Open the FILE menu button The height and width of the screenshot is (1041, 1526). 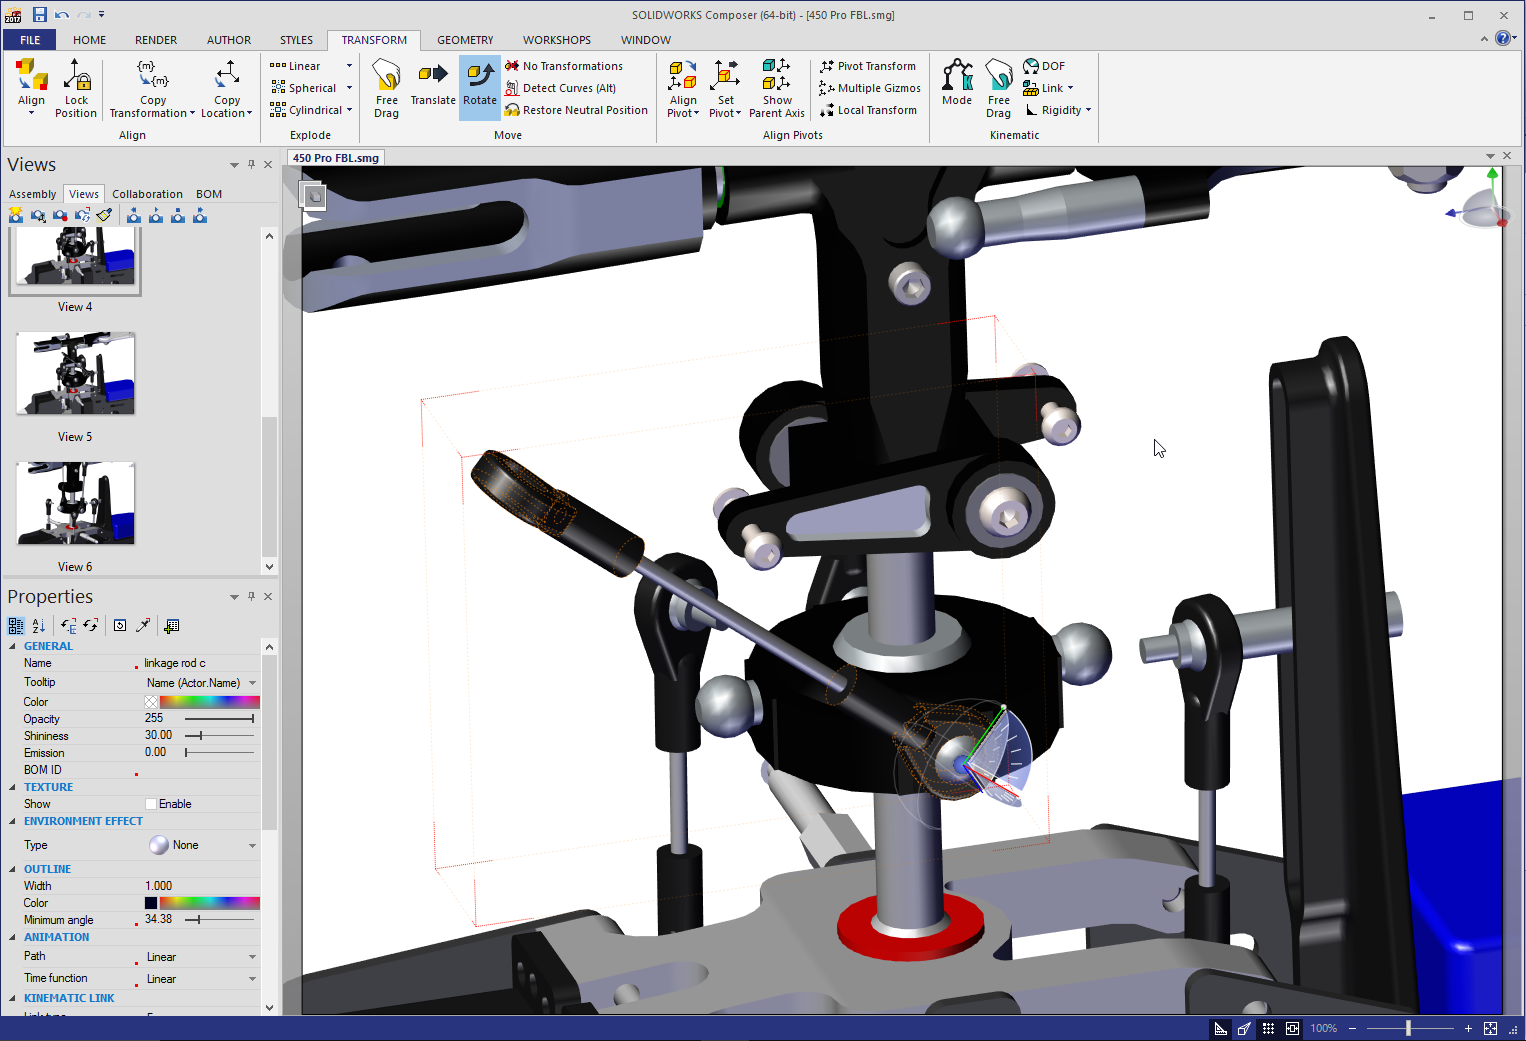(x=30, y=40)
